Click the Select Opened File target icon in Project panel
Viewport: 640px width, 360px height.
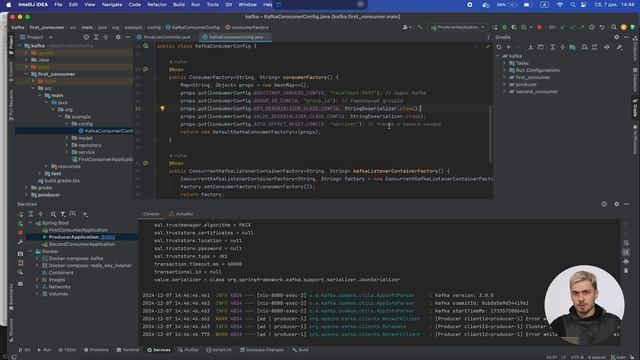coord(86,37)
